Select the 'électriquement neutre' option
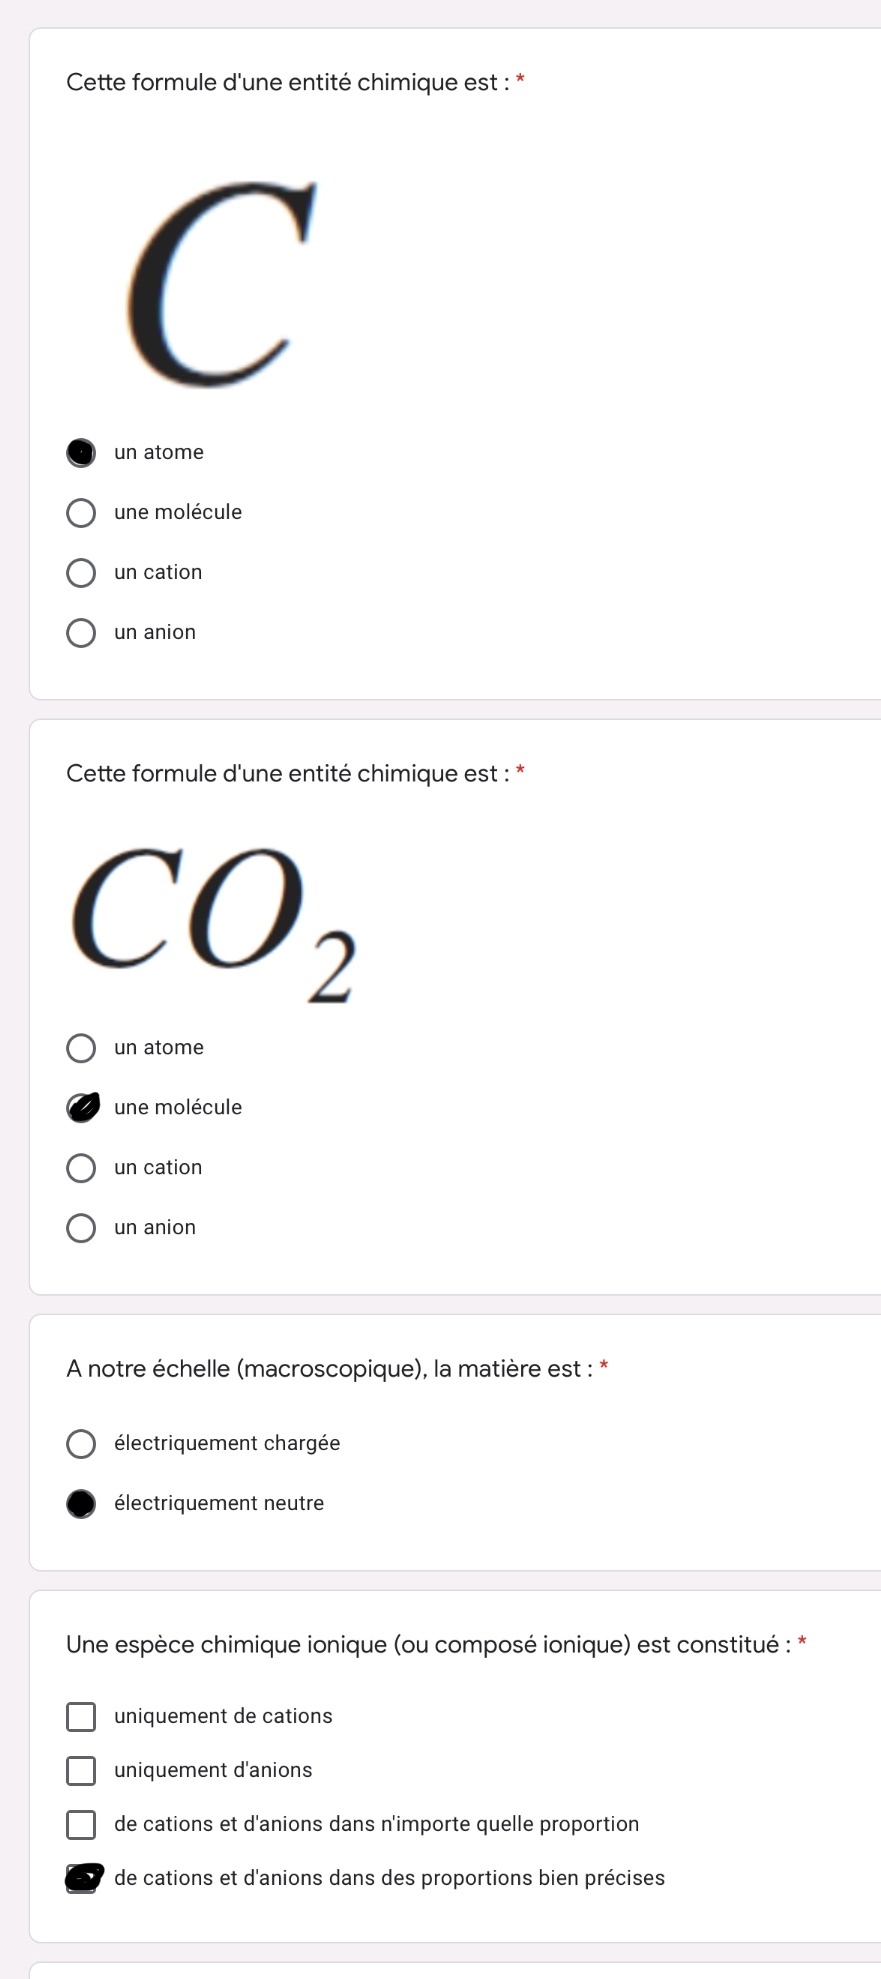Viewport: 881px width, 1979px height. 81,1504
